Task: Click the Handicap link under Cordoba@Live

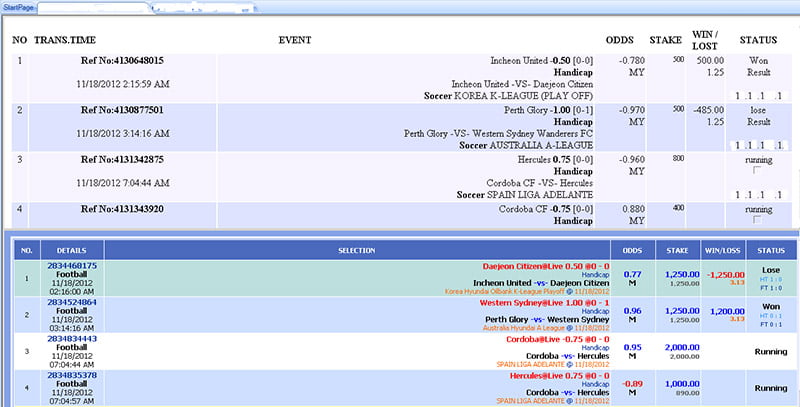Action: click(x=595, y=348)
